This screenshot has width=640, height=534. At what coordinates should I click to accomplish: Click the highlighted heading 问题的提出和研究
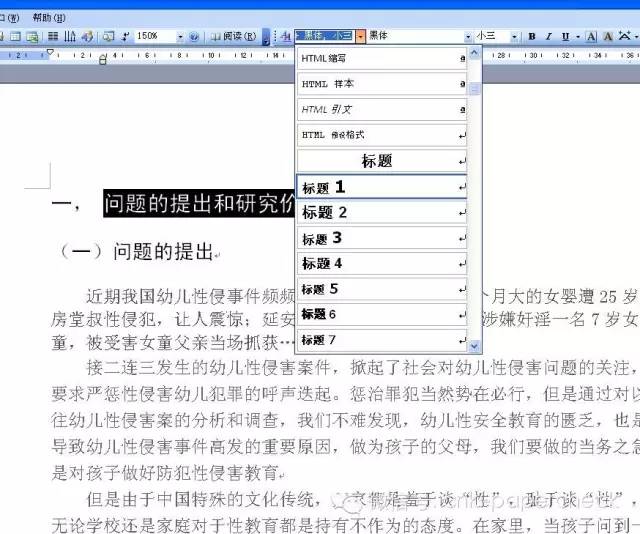point(199,203)
